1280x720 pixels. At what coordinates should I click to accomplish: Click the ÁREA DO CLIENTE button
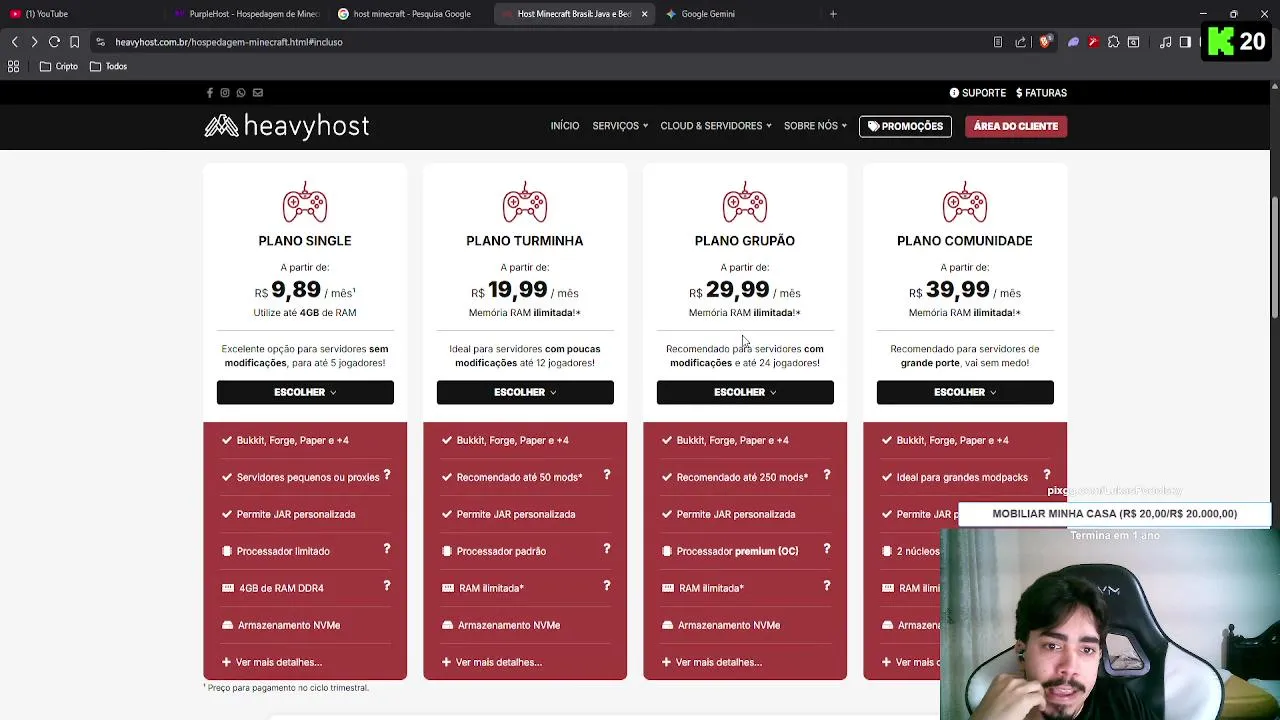point(1016,126)
